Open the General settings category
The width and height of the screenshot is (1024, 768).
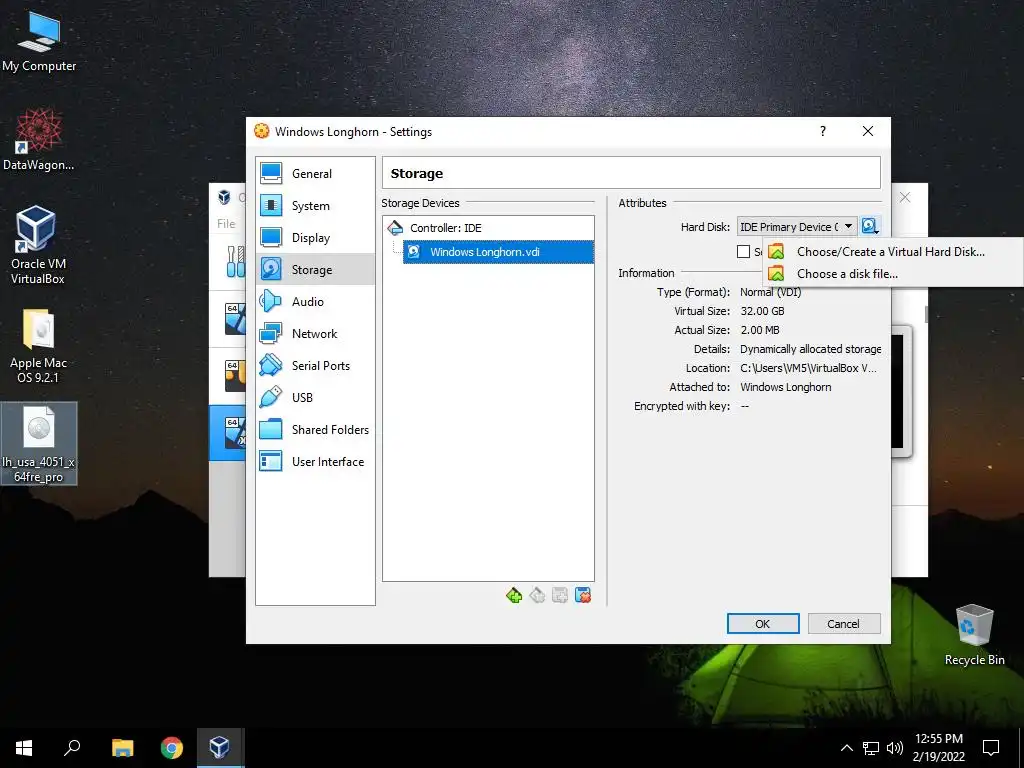pyautogui.click(x=315, y=174)
